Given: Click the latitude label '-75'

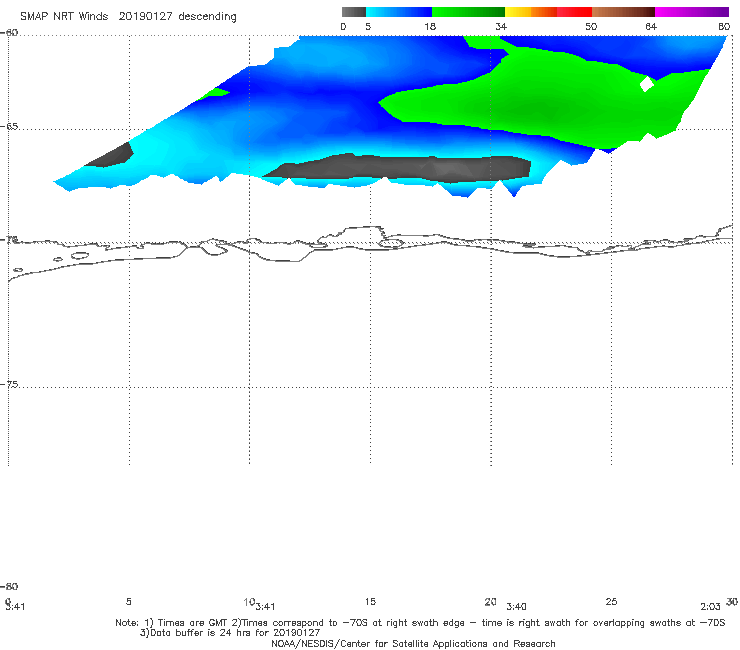Looking at the screenshot, I should (9, 384).
